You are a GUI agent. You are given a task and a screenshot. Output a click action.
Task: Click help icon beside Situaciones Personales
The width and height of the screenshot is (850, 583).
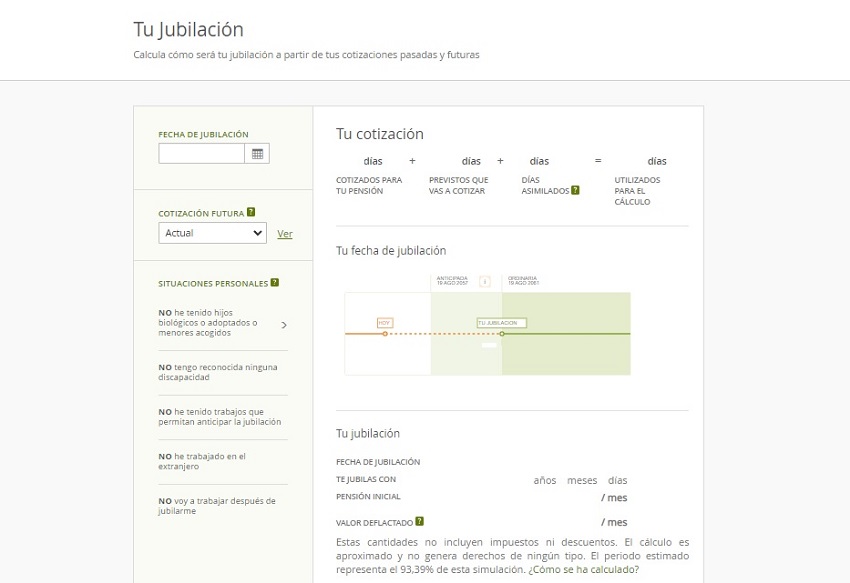(x=274, y=283)
